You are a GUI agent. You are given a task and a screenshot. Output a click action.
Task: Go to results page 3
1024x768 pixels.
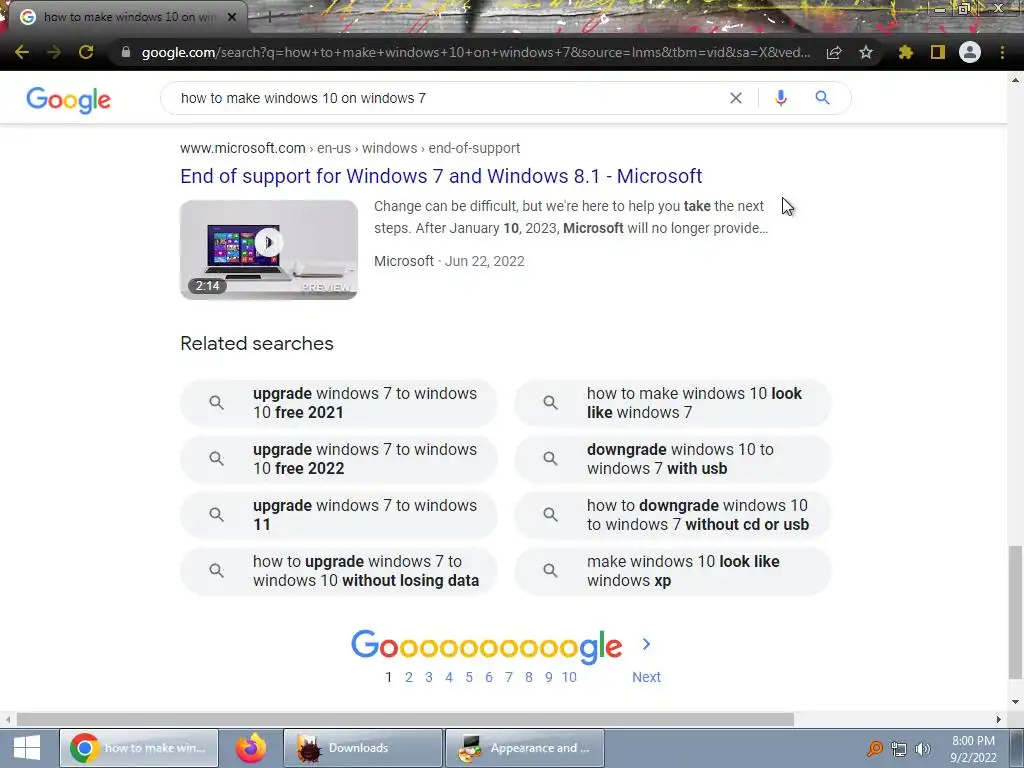click(429, 677)
